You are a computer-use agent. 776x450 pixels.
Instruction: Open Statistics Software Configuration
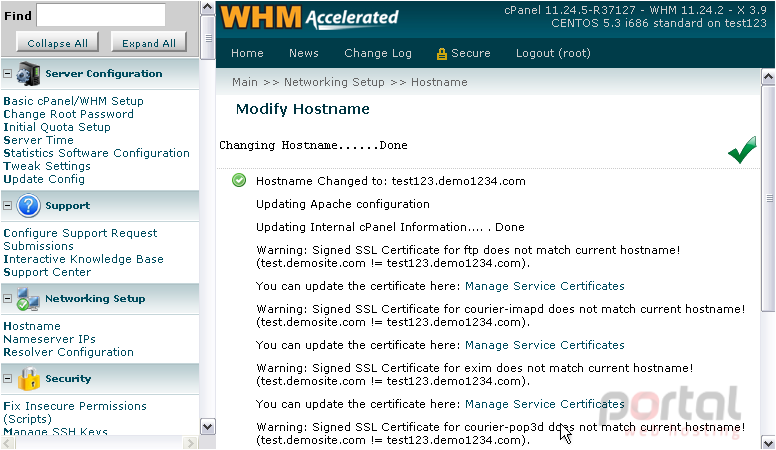pyautogui.click(x=97, y=153)
